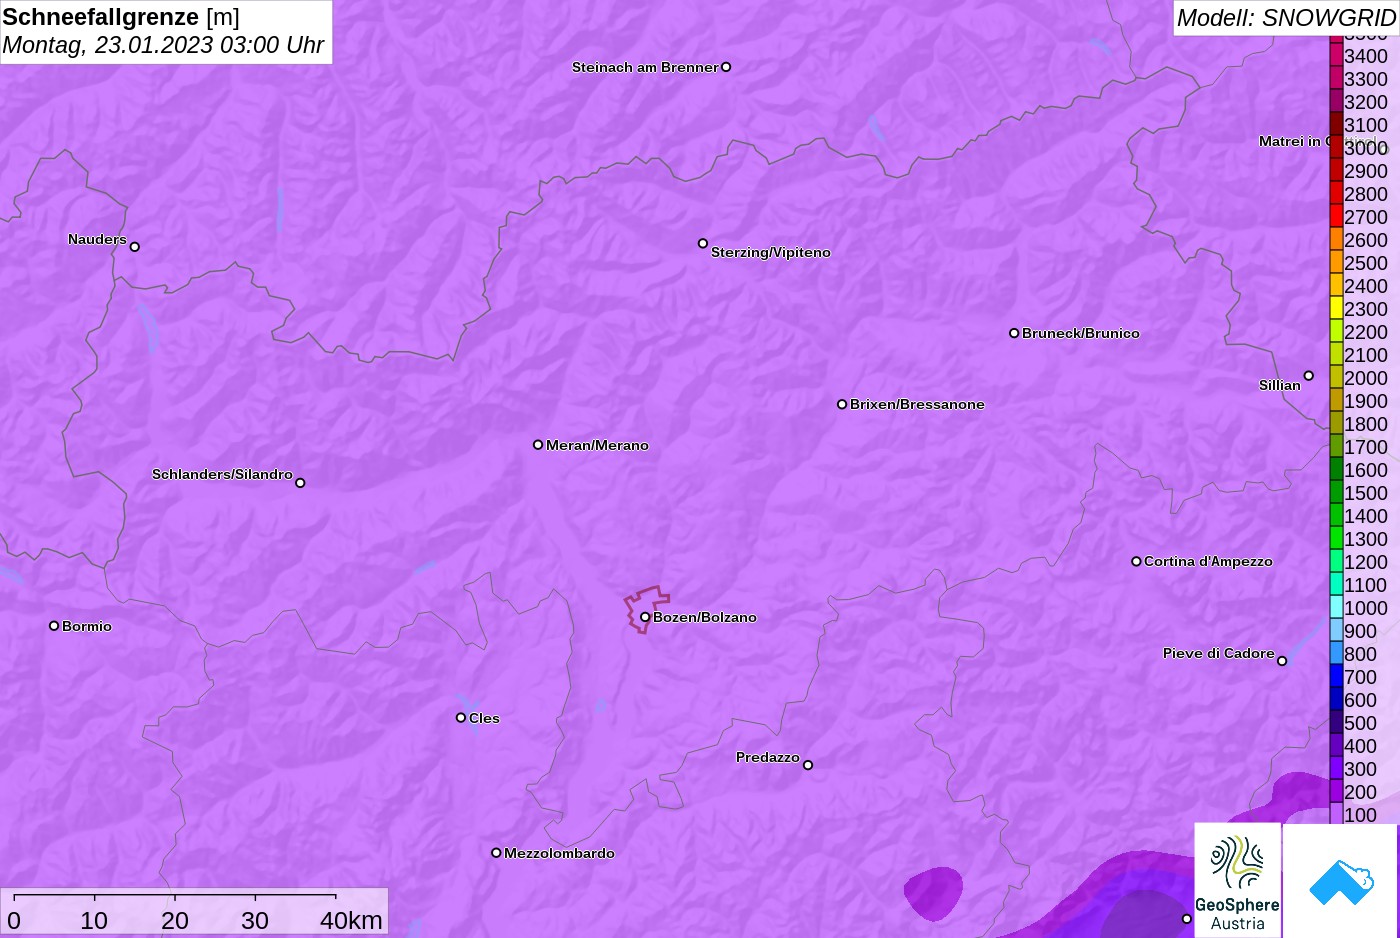Click the Brixen/Bressanone label

coord(917,404)
